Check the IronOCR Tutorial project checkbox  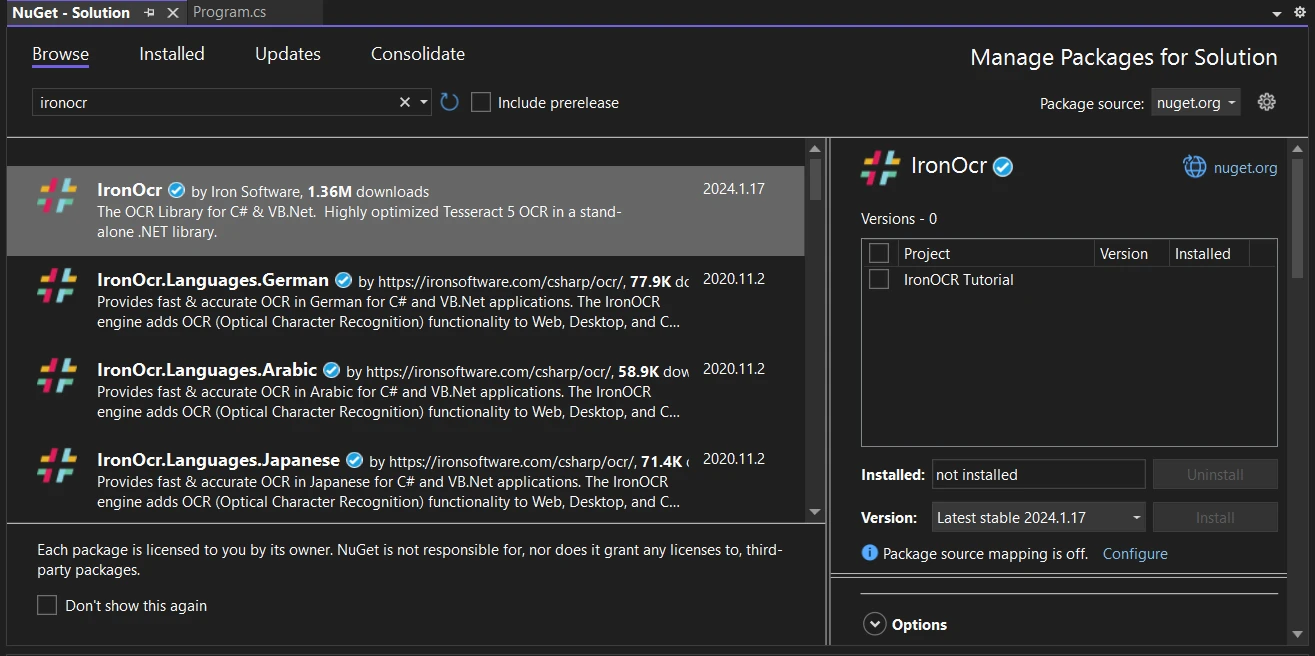(x=879, y=280)
